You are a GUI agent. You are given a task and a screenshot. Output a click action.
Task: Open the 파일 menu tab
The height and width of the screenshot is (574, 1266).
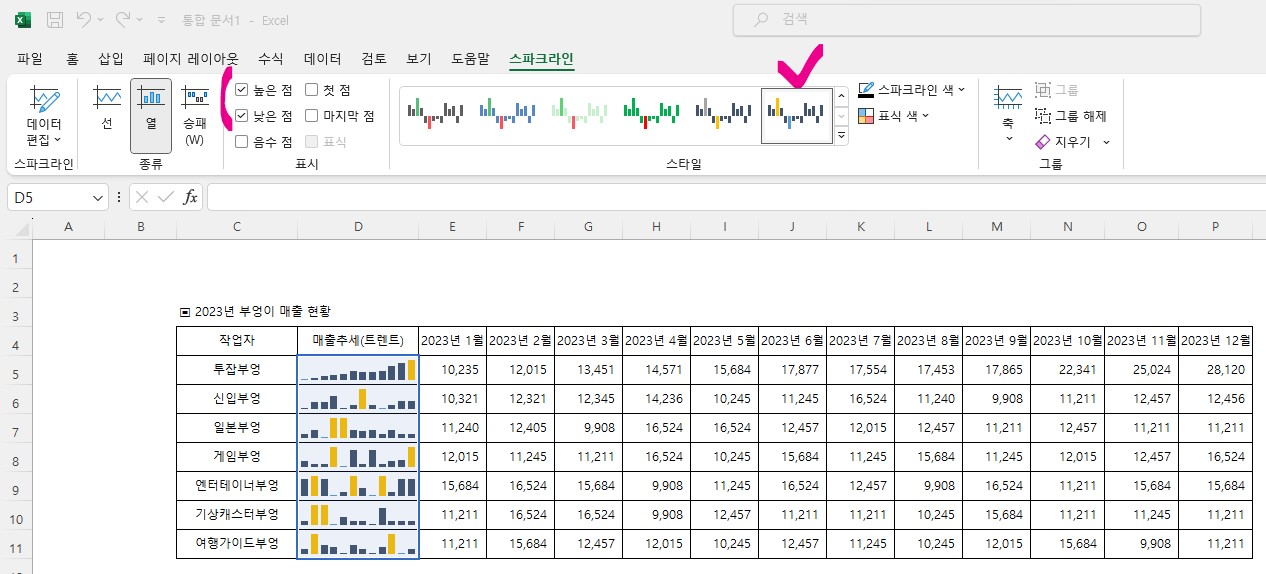pos(30,59)
